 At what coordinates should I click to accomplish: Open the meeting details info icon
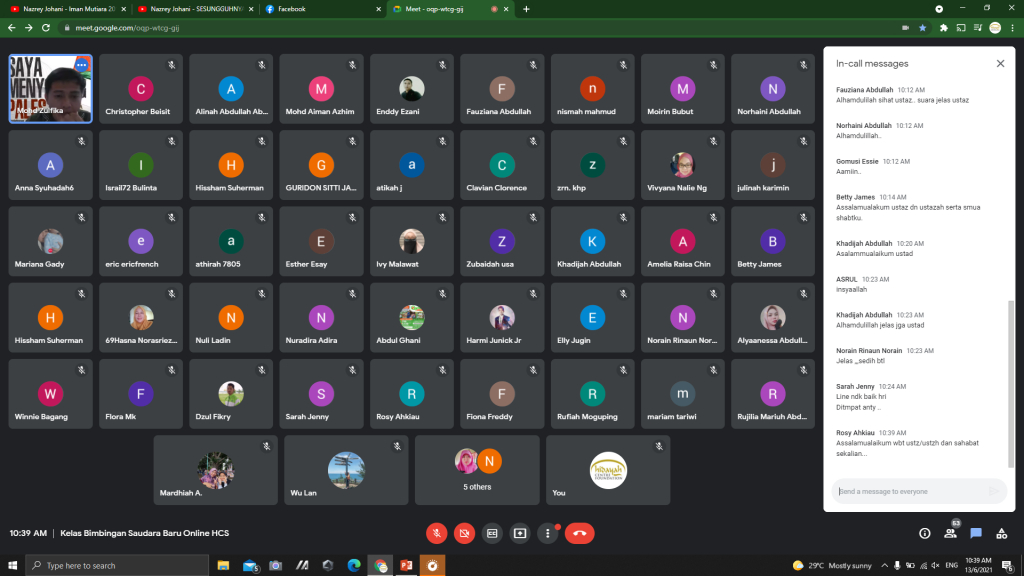coord(924,533)
